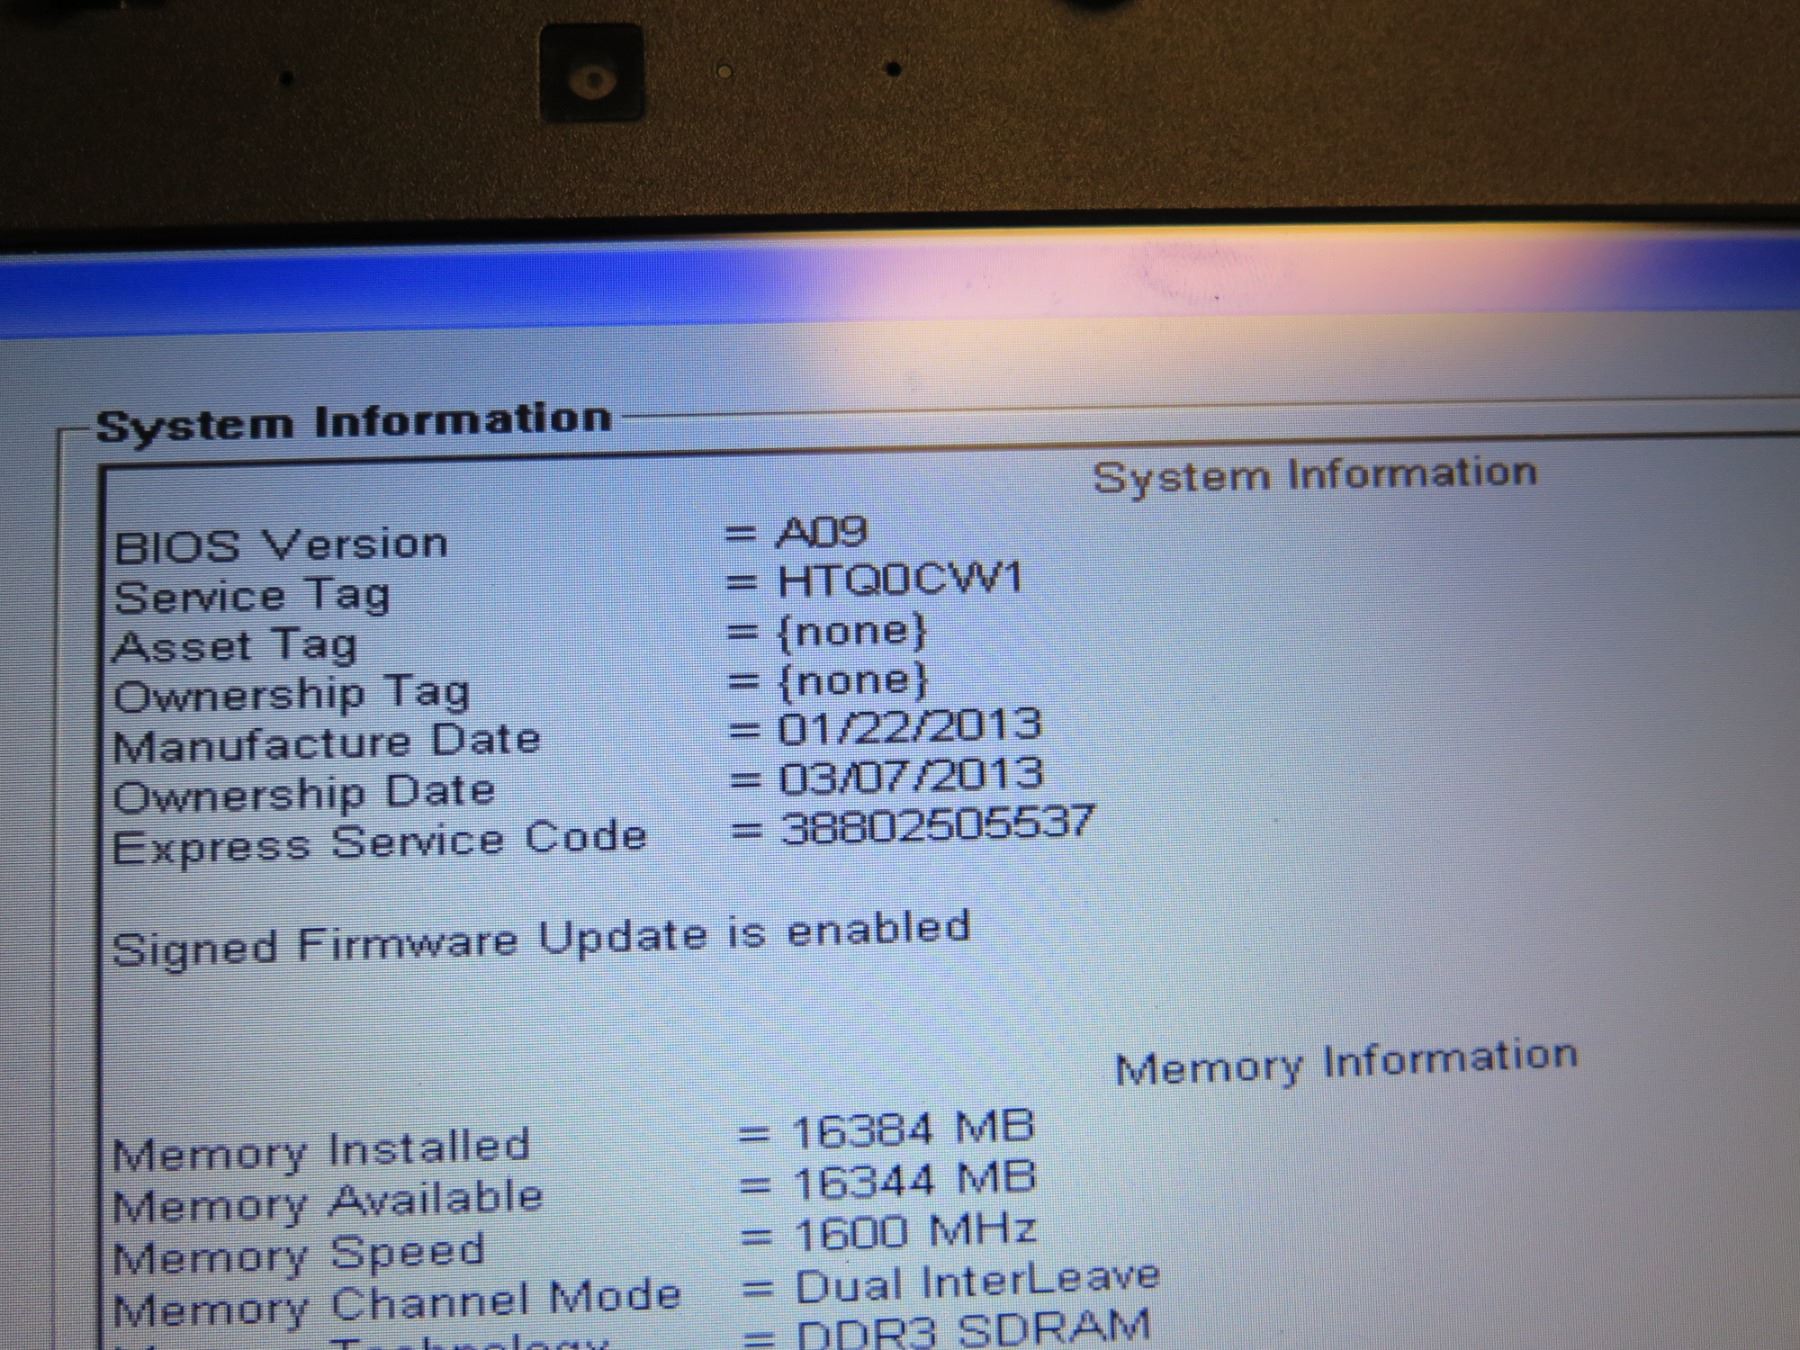Select the A09 BIOS version value

coord(821,532)
